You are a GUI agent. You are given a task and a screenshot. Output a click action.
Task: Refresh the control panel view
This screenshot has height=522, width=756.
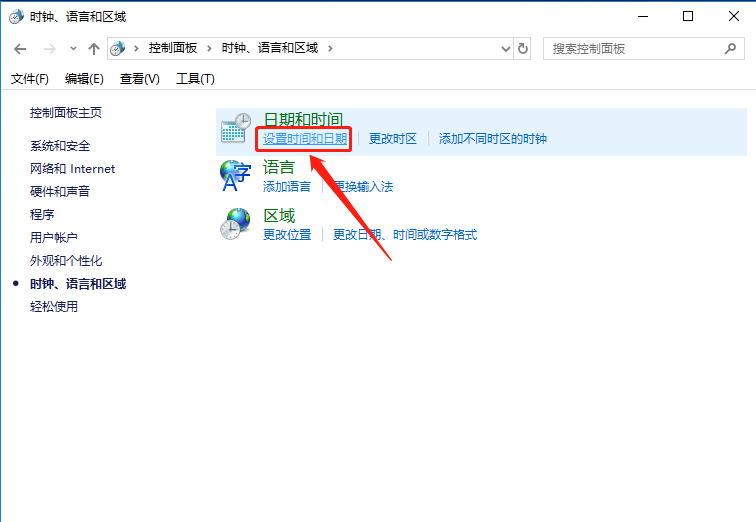tap(523, 48)
